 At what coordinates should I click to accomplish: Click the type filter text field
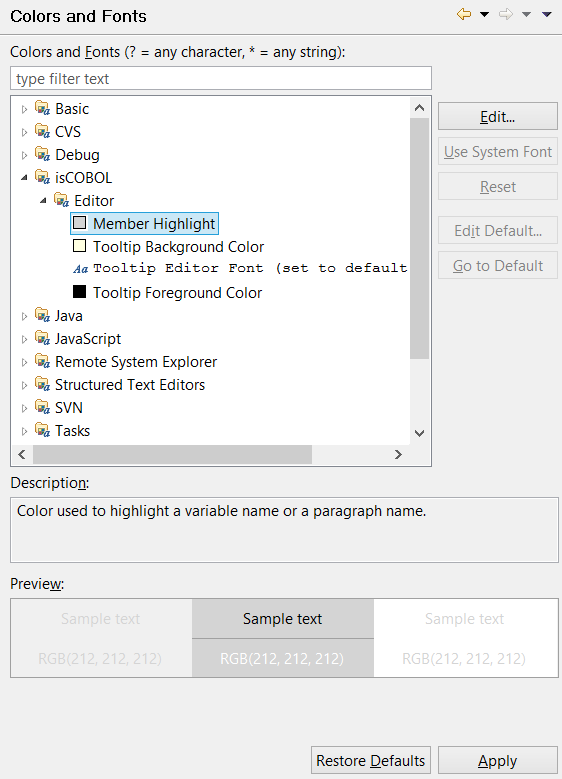tap(221, 78)
